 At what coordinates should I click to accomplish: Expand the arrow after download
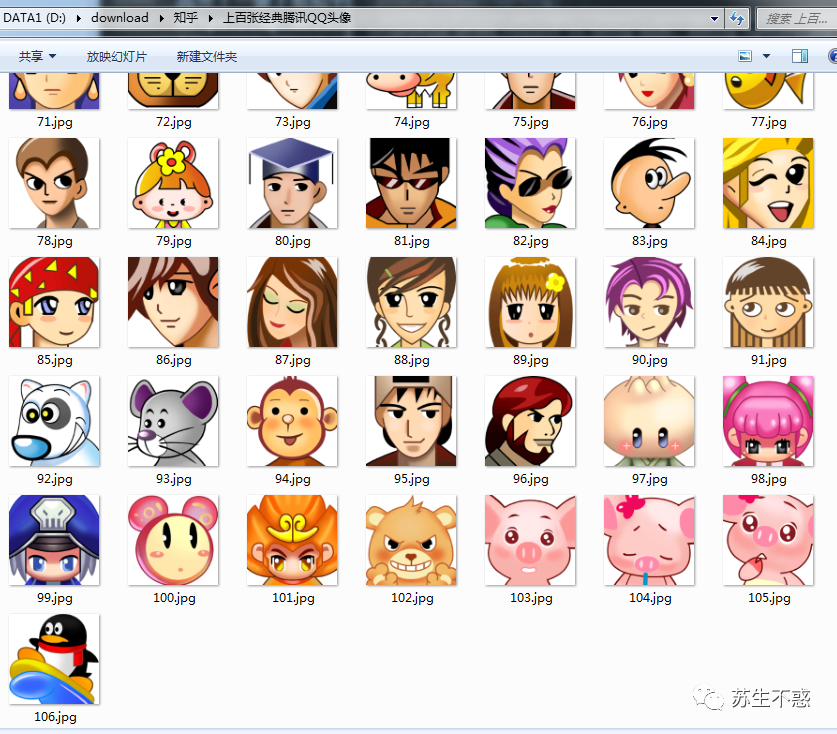[x=161, y=18]
